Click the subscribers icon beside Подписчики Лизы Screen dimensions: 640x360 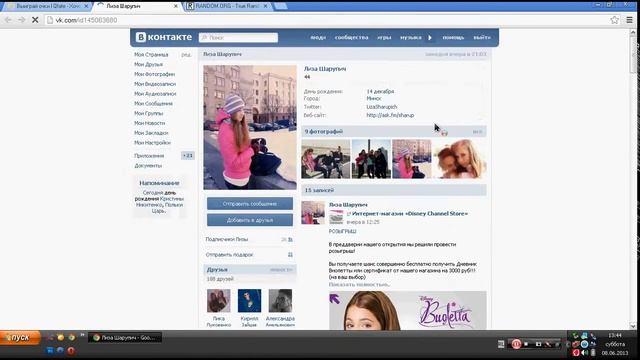290,240
